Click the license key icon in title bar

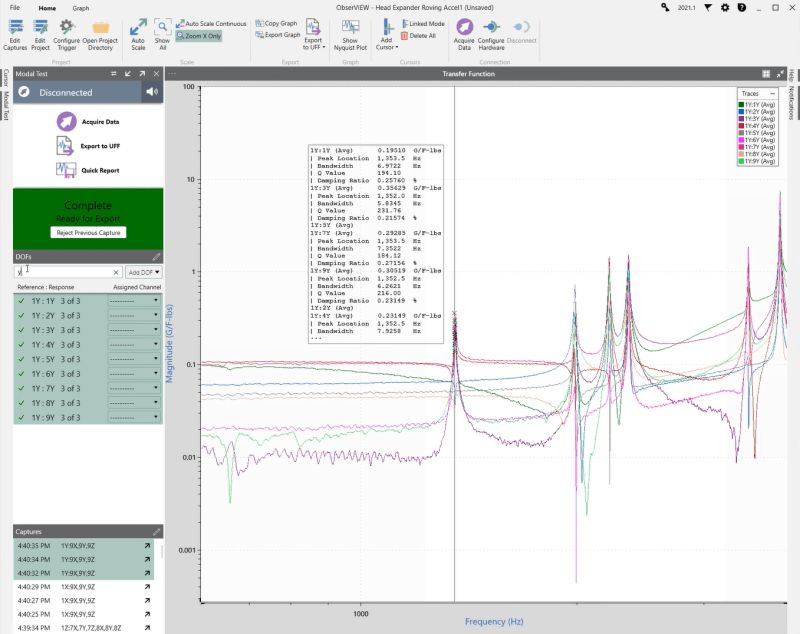[x=665, y=7]
